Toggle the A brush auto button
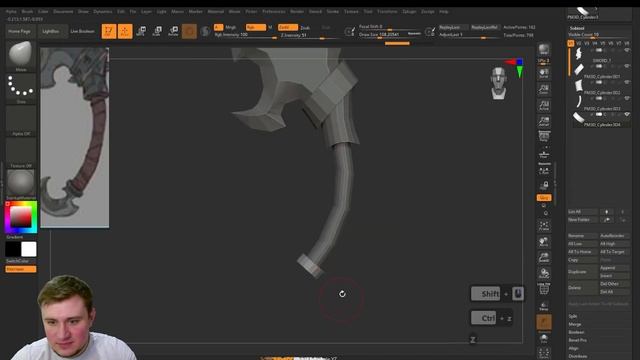The height and width of the screenshot is (360, 640). pos(218,27)
